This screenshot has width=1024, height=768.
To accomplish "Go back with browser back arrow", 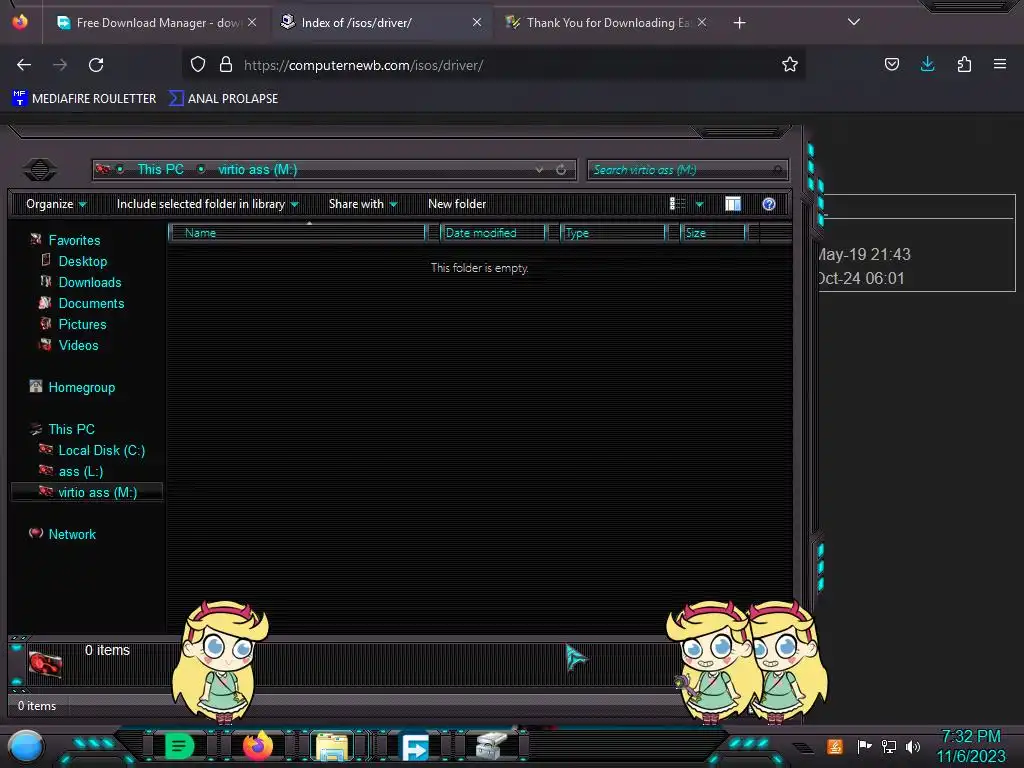I will tap(24, 65).
